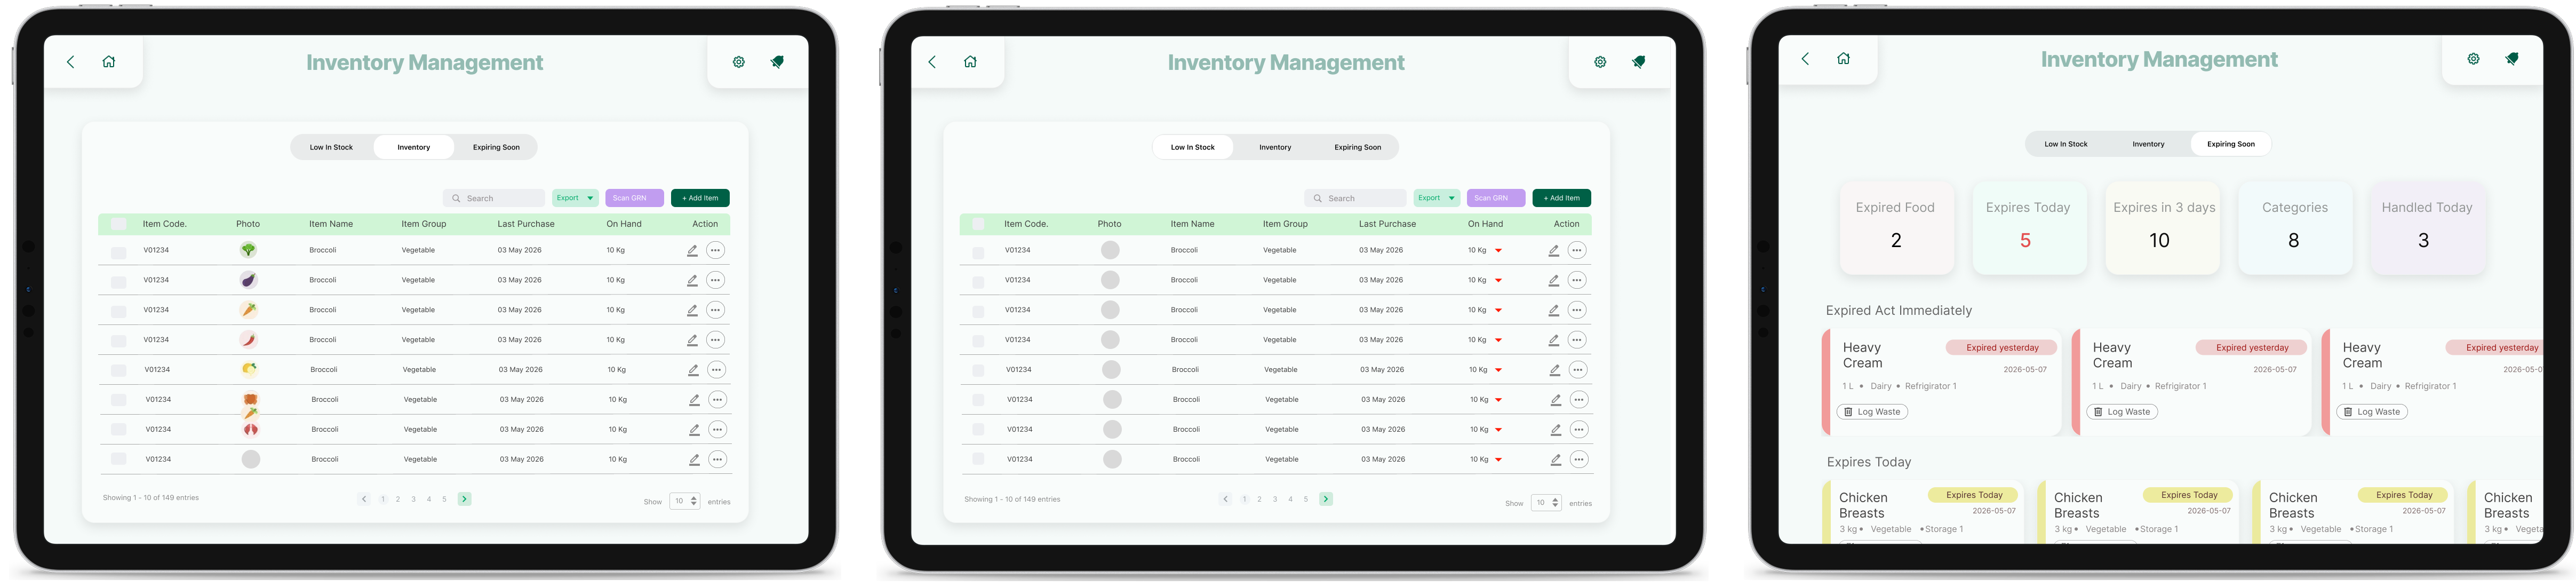This screenshot has height=587, width=2576.
Task: Edit the row with the radish photo
Action: click(694, 430)
